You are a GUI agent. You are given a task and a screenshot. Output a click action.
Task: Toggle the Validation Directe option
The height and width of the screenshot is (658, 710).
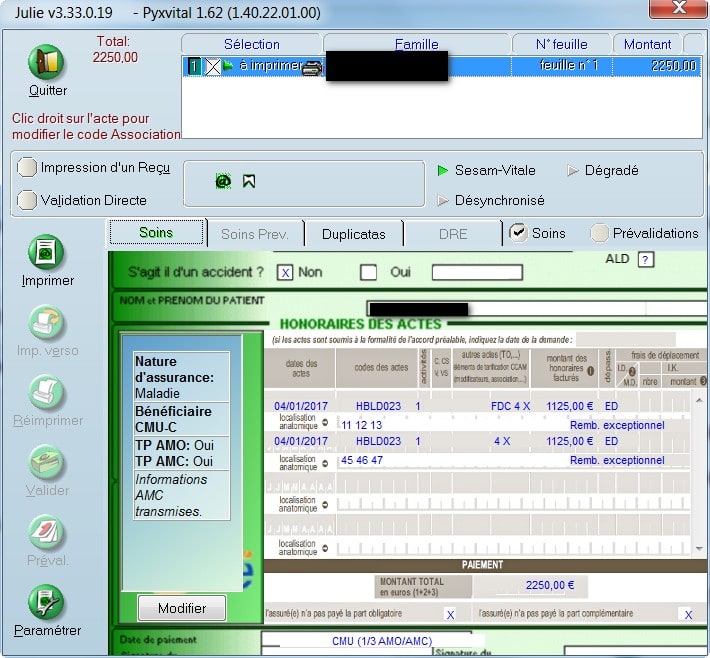tap(28, 200)
